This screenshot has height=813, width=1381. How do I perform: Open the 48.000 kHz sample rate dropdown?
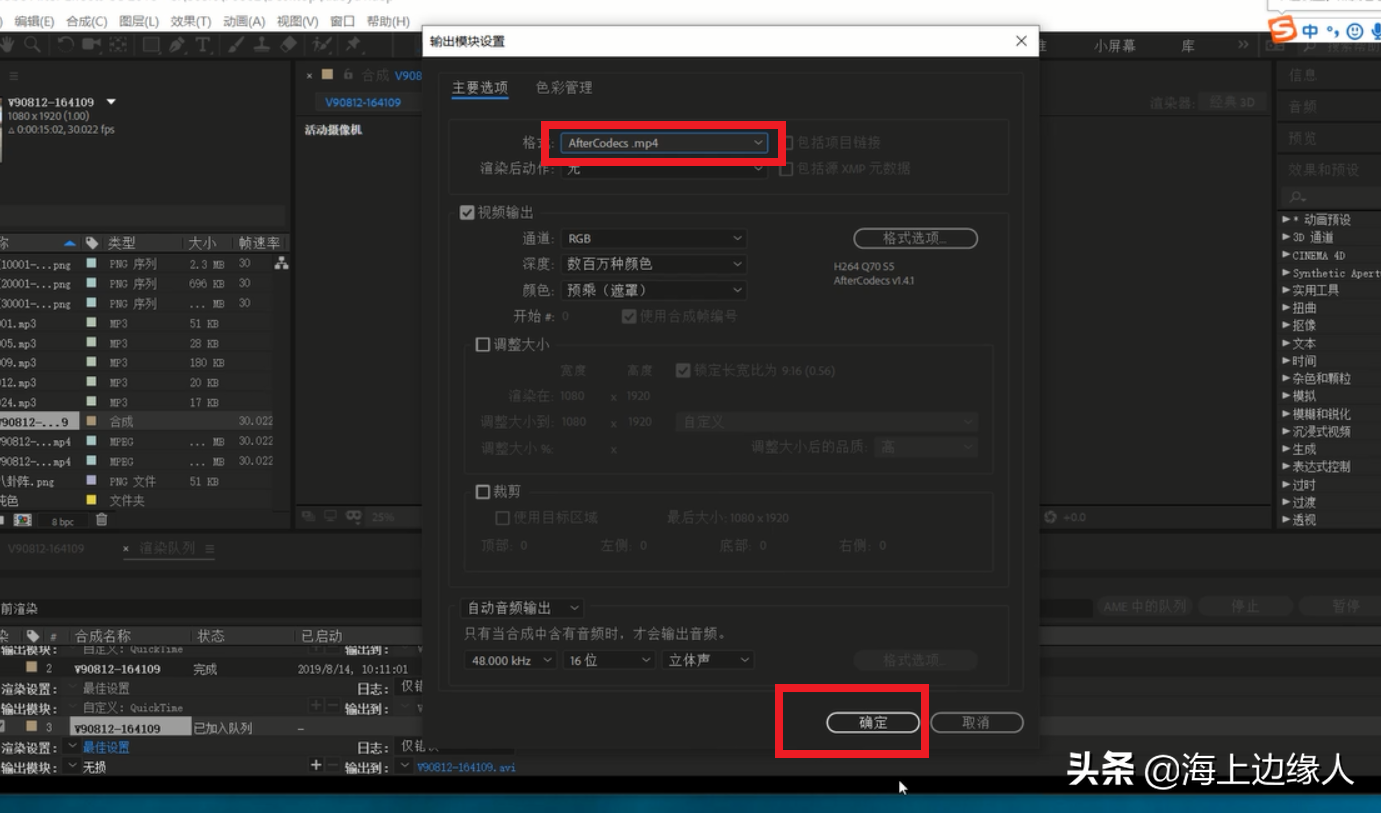[x=510, y=659]
